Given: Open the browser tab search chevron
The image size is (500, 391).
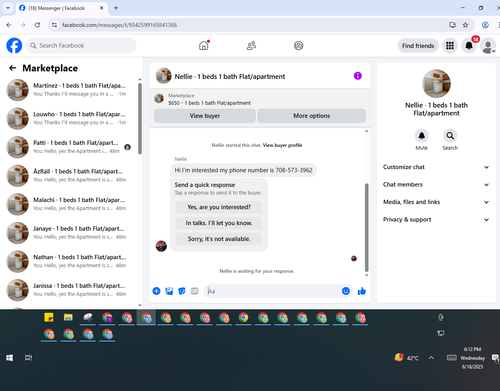Looking at the screenshot, I should point(8,8).
